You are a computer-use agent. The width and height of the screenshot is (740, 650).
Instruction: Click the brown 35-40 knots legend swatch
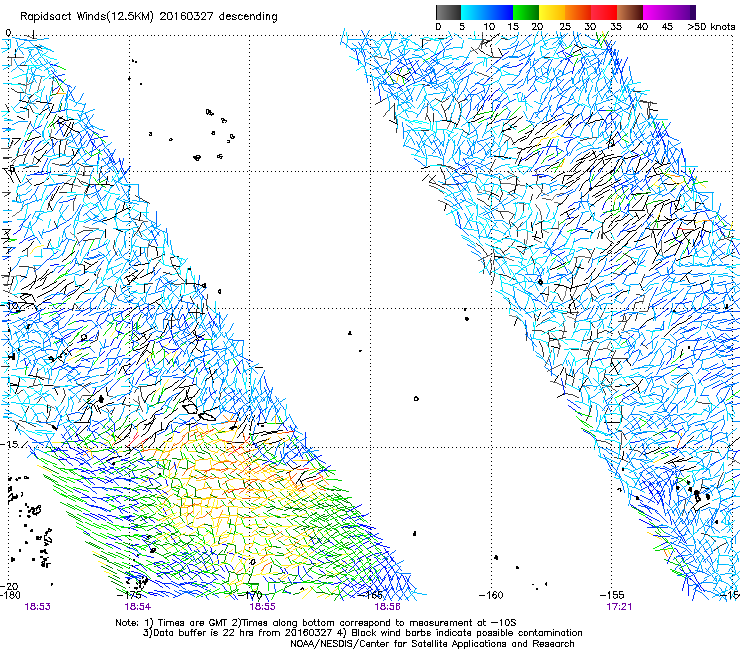click(630, 12)
